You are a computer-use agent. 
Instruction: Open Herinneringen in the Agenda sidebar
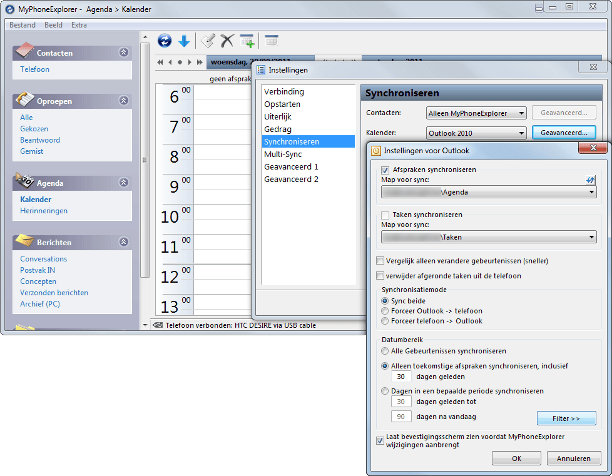click(x=44, y=211)
